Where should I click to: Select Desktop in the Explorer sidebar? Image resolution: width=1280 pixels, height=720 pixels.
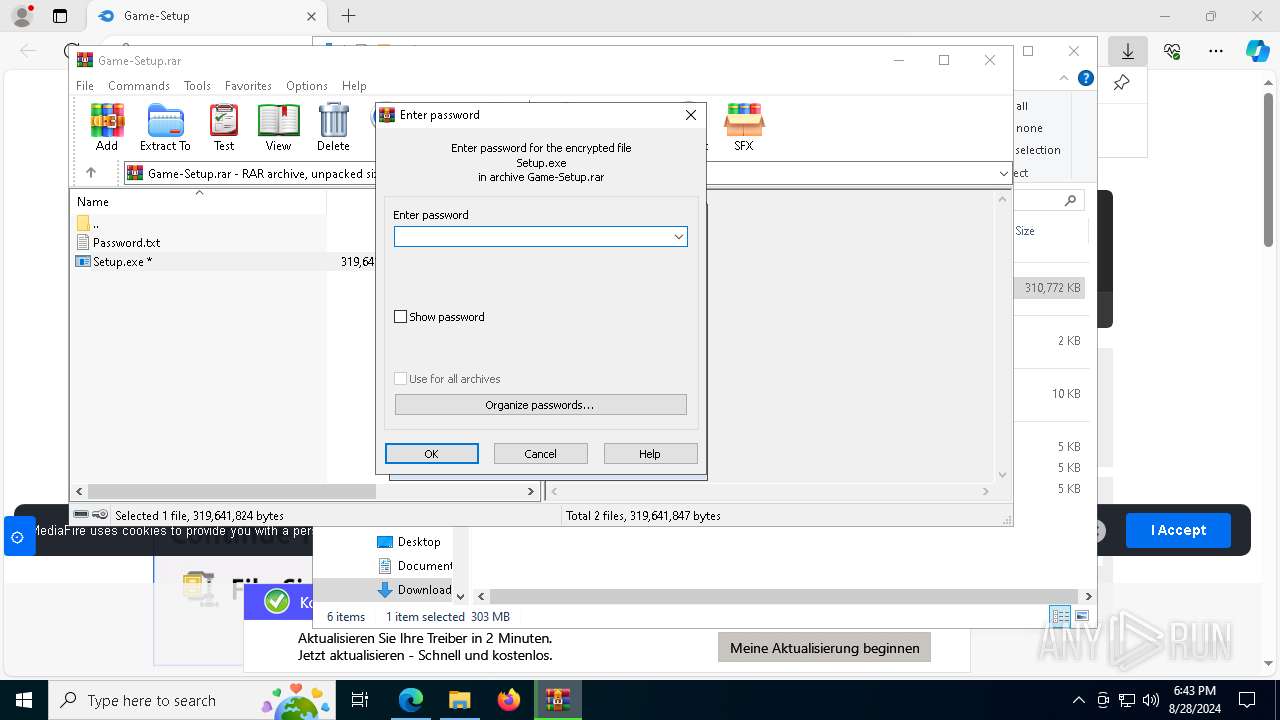[418, 542]
